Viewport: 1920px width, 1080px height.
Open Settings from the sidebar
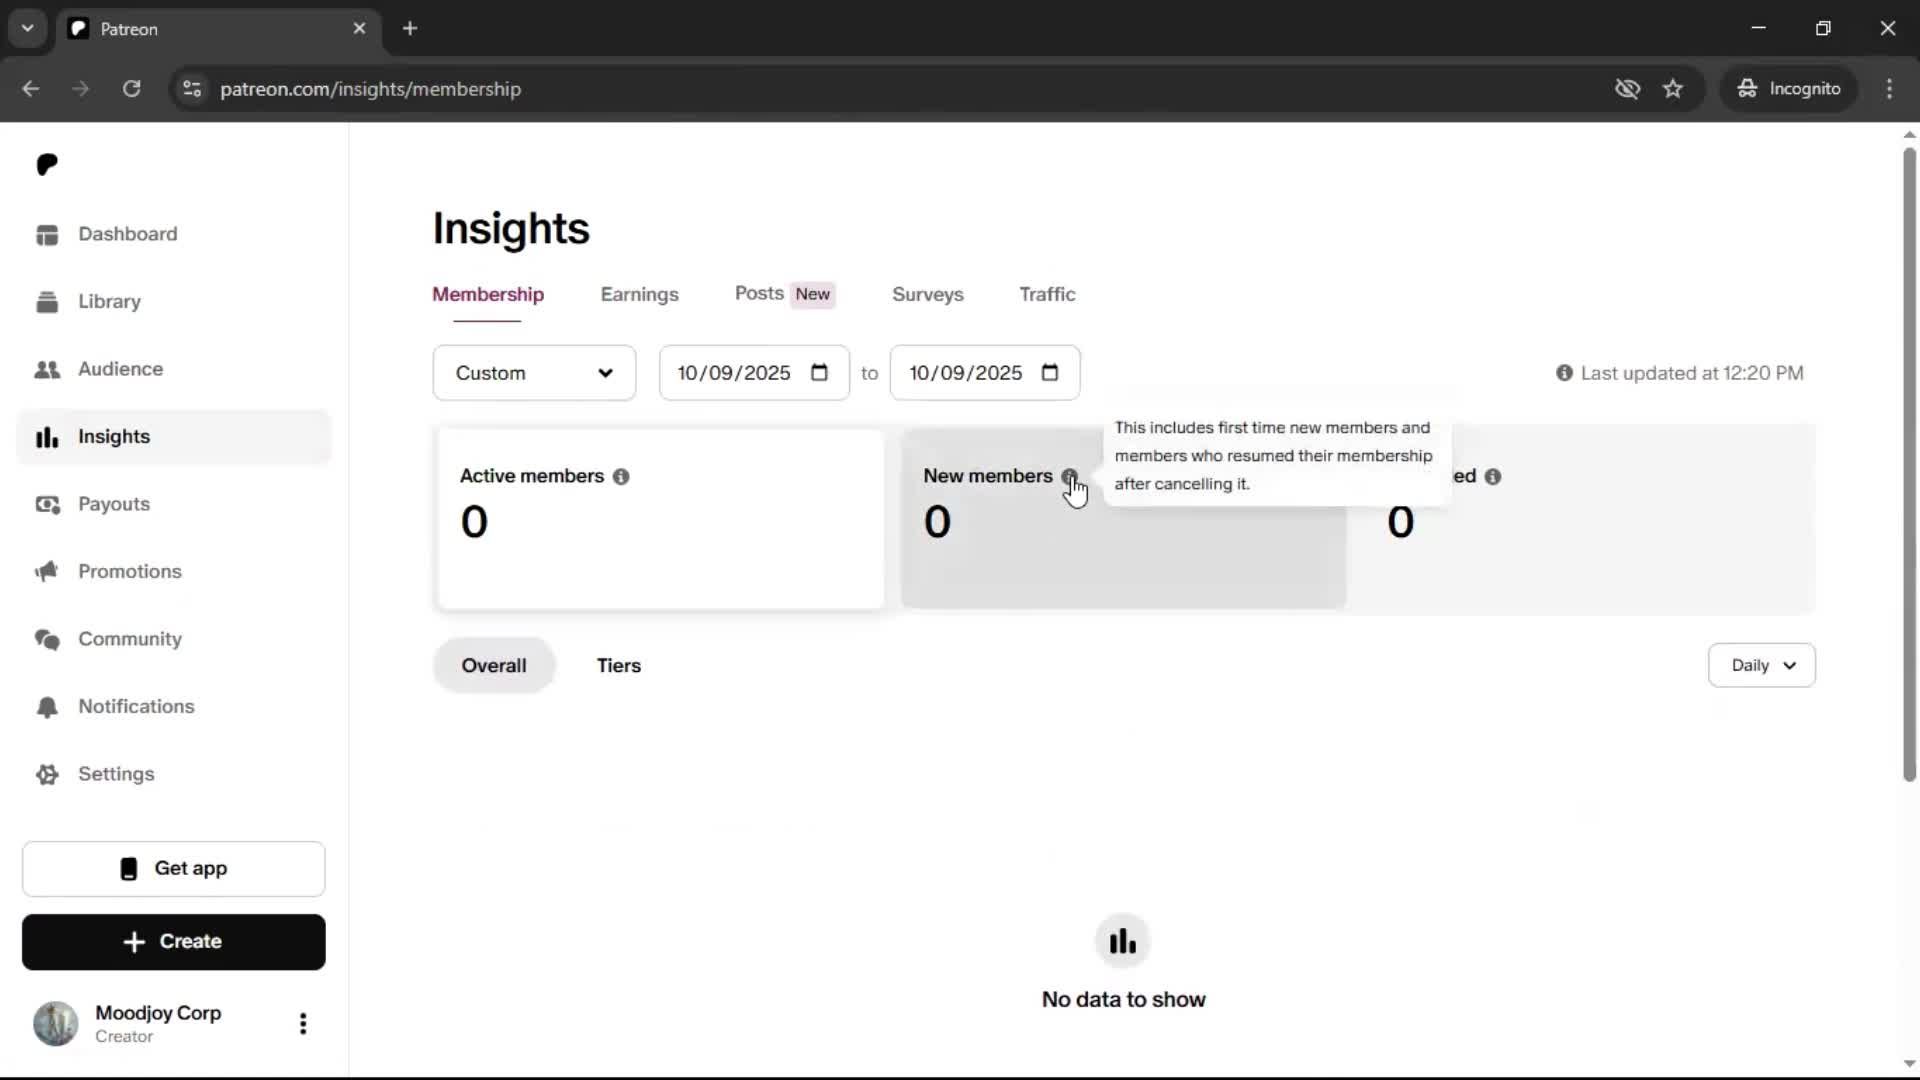tap(174, 774)
